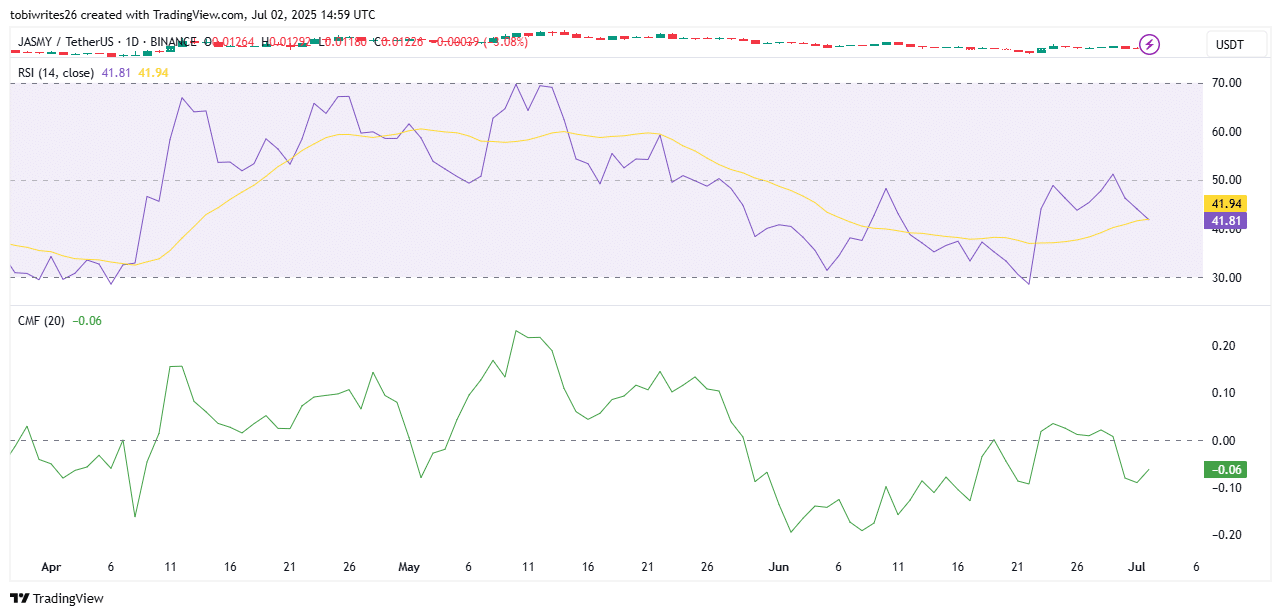Click the Jun label on time axis
The width and height of the screenshot is (1281, 616).
point(779,567)
